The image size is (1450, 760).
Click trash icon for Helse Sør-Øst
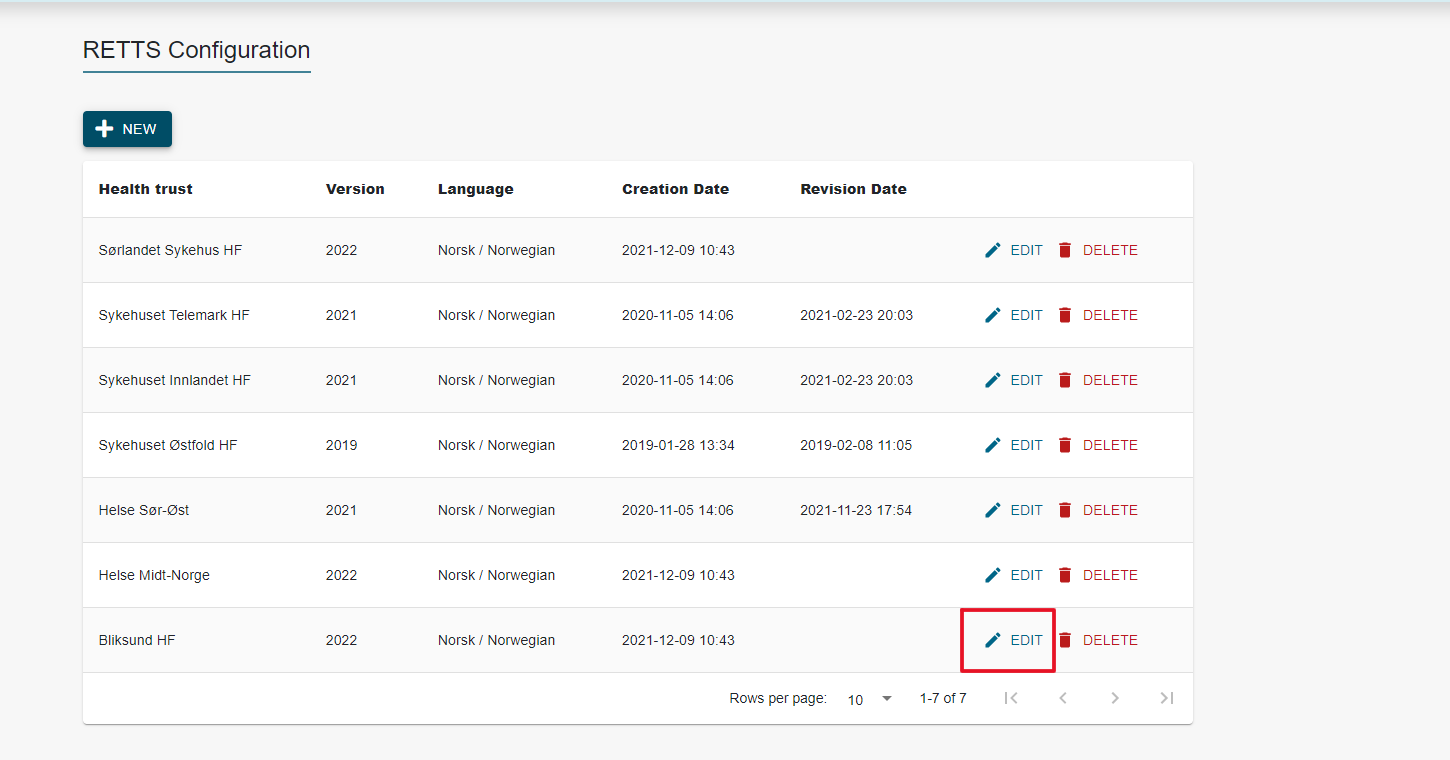pyautogui.click(x=1065, y=510)
